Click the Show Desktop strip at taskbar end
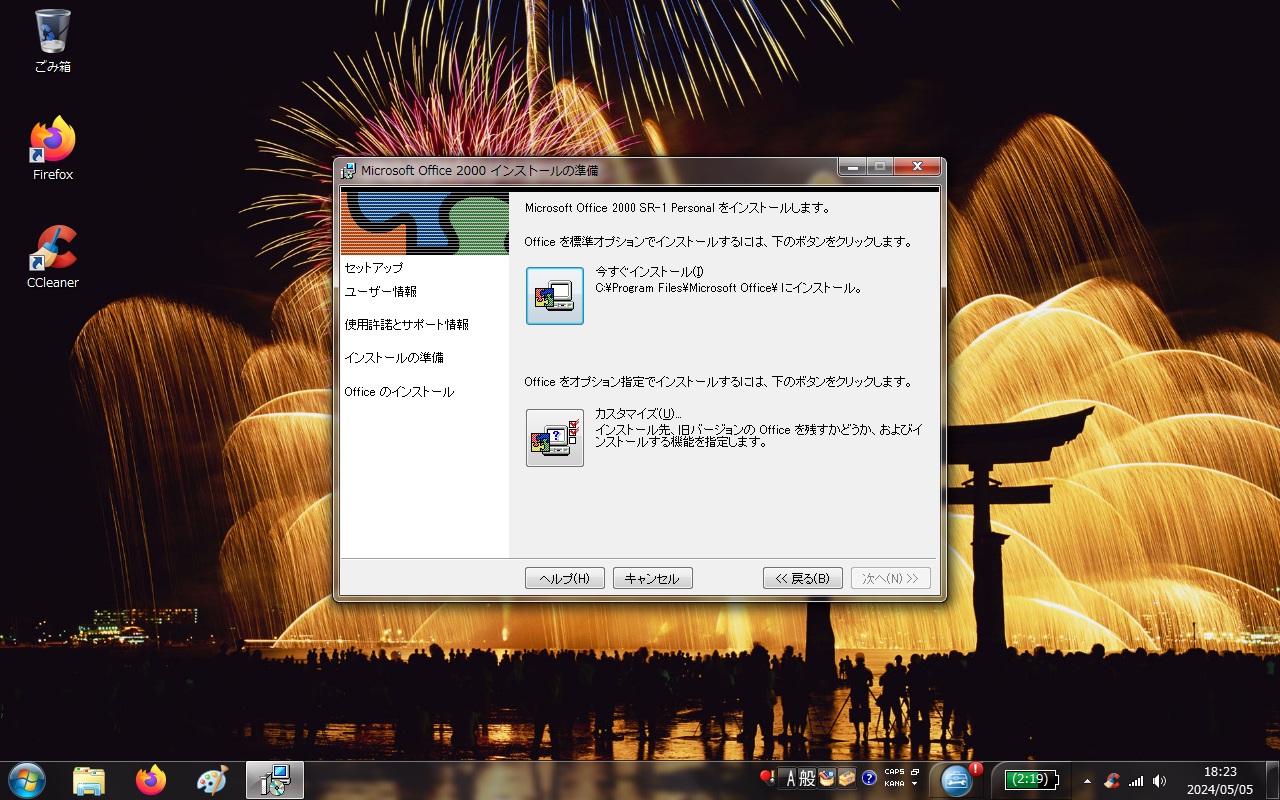Image resolution: width=1280 pixels, height=800 pixels. [1272, 781]
